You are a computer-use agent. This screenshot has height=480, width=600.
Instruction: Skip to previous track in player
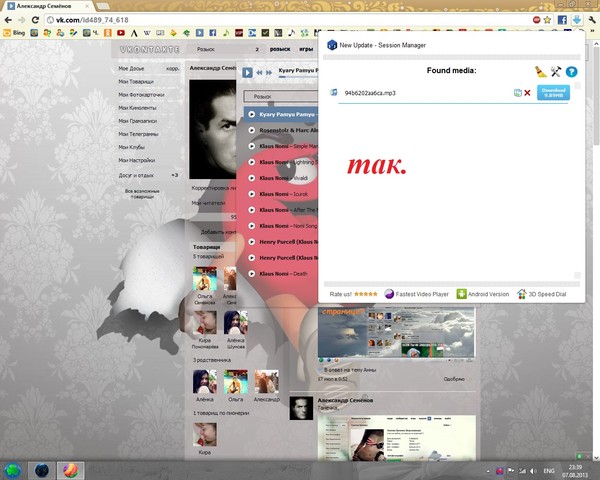259,72
